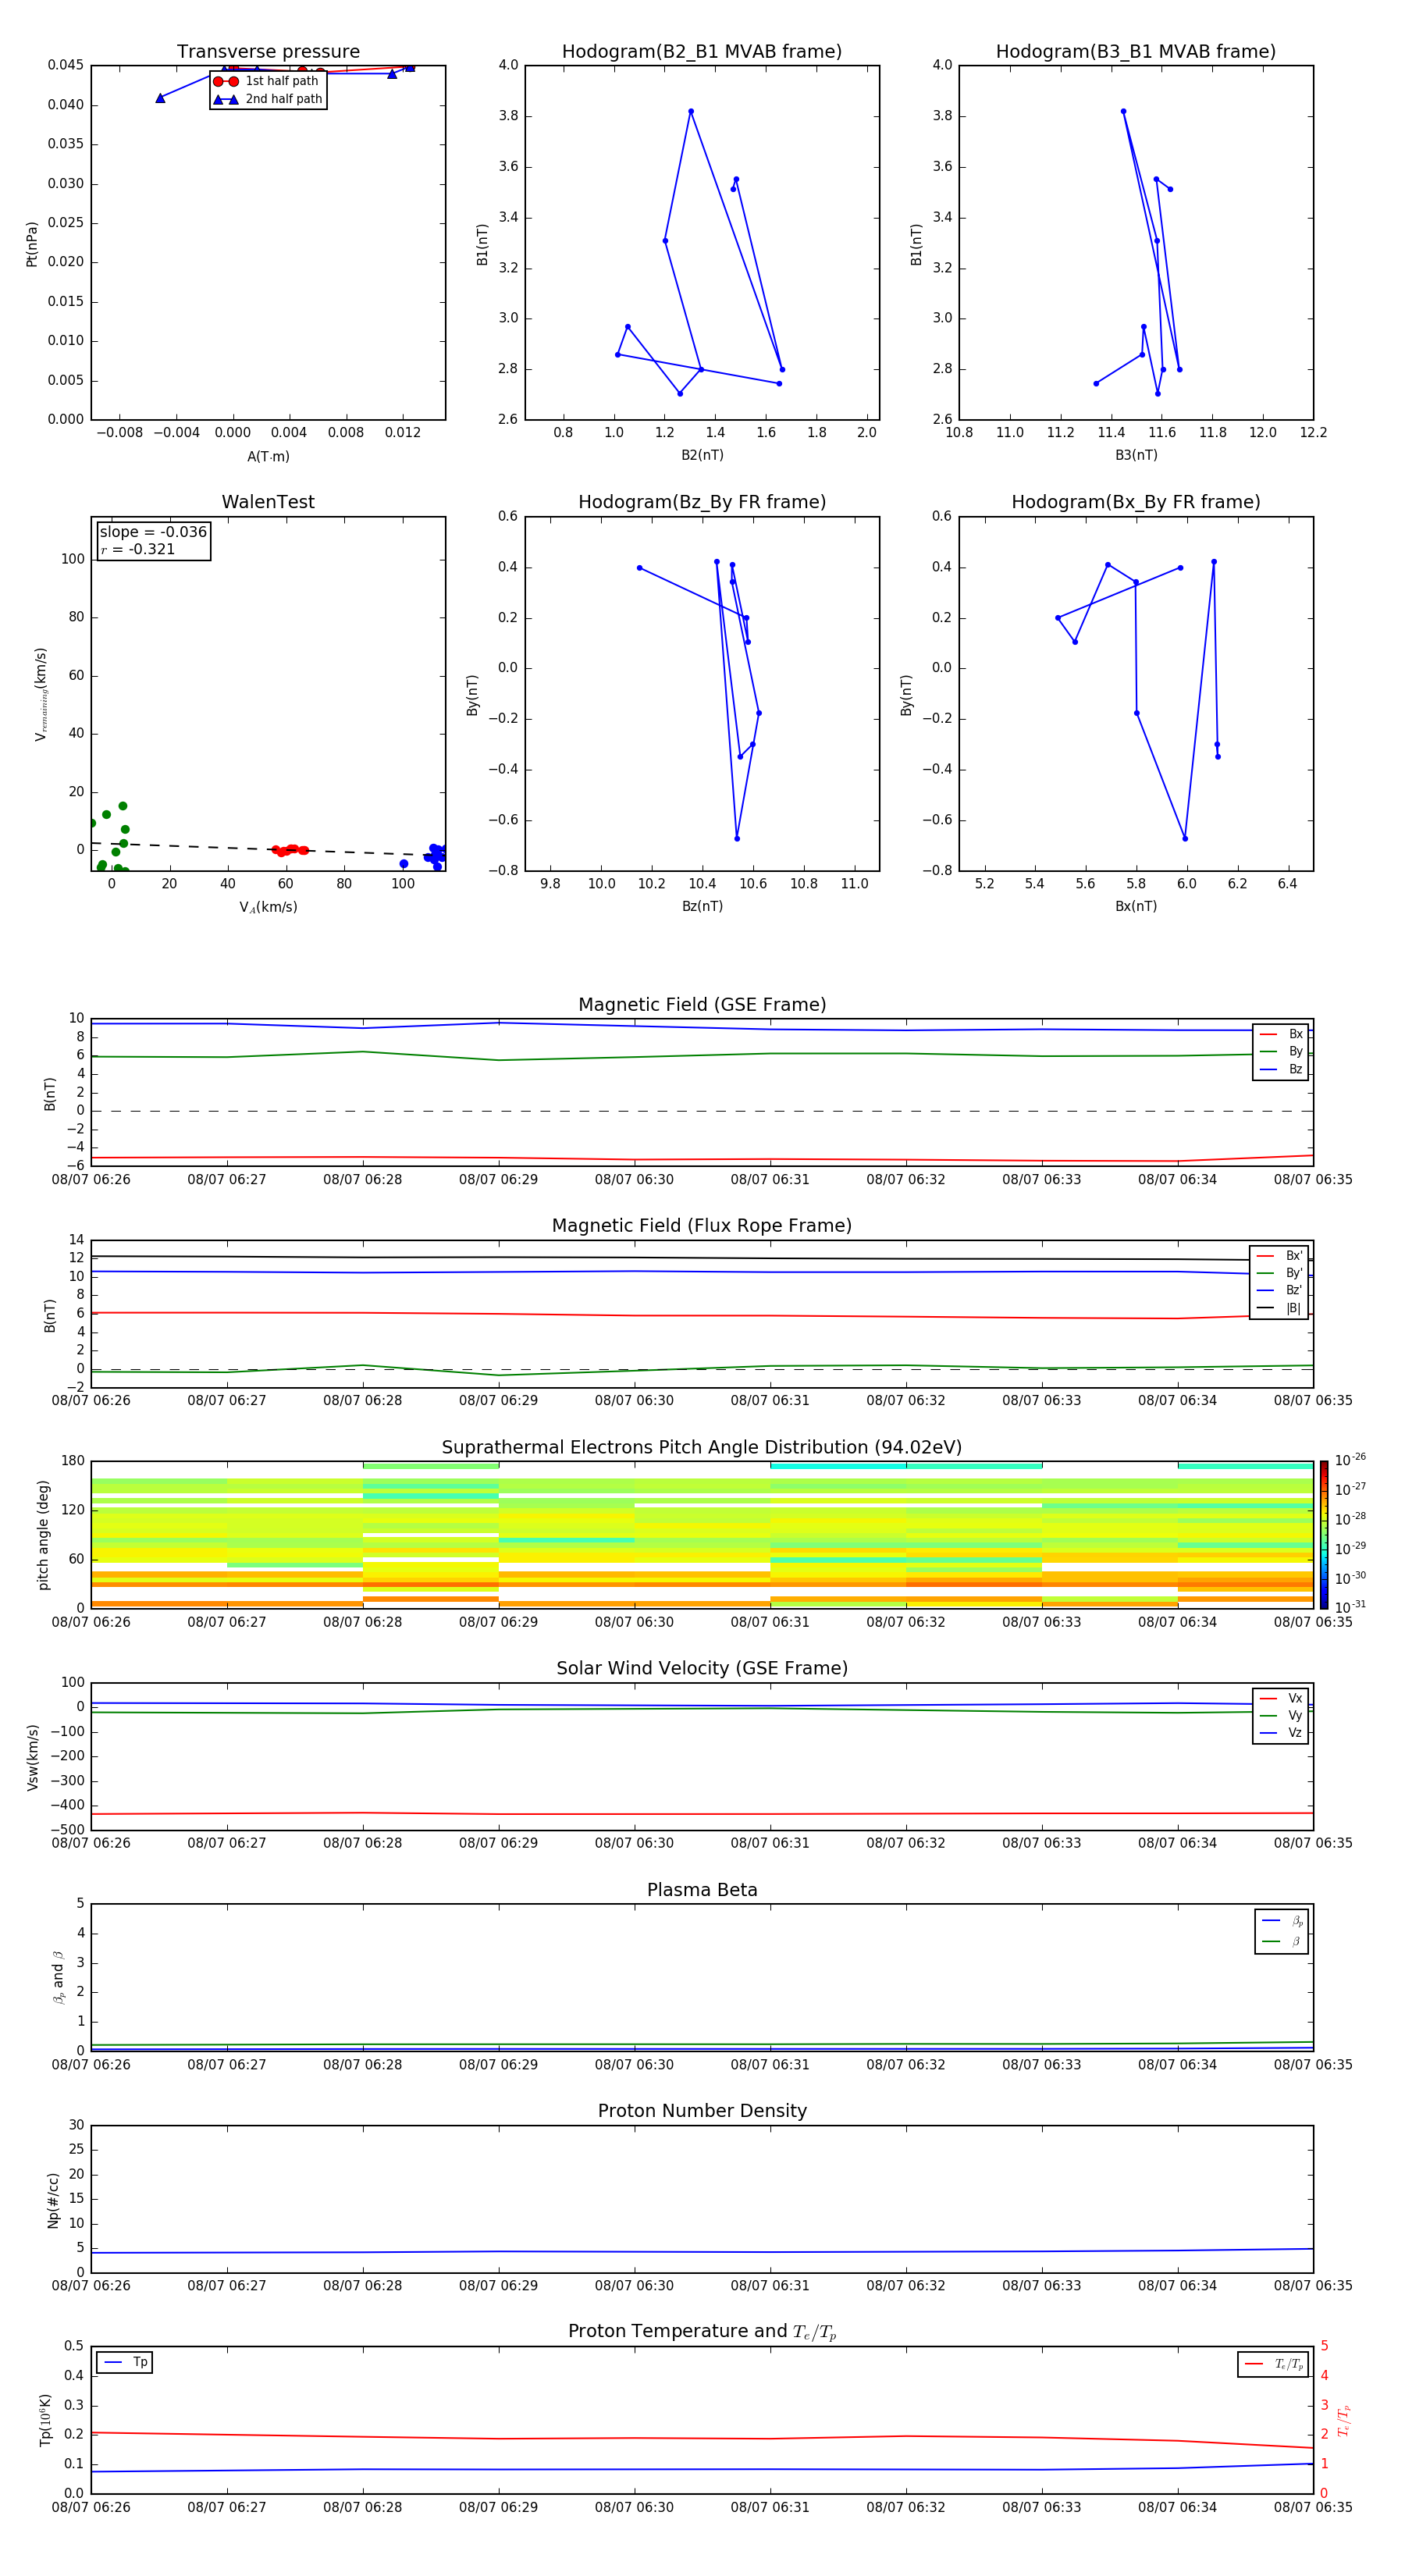Screen dimensions: 1405x2576
Task: Click the "Hodogram(Bz_By FR frame)" title
Action: click(x=702, y=502)
